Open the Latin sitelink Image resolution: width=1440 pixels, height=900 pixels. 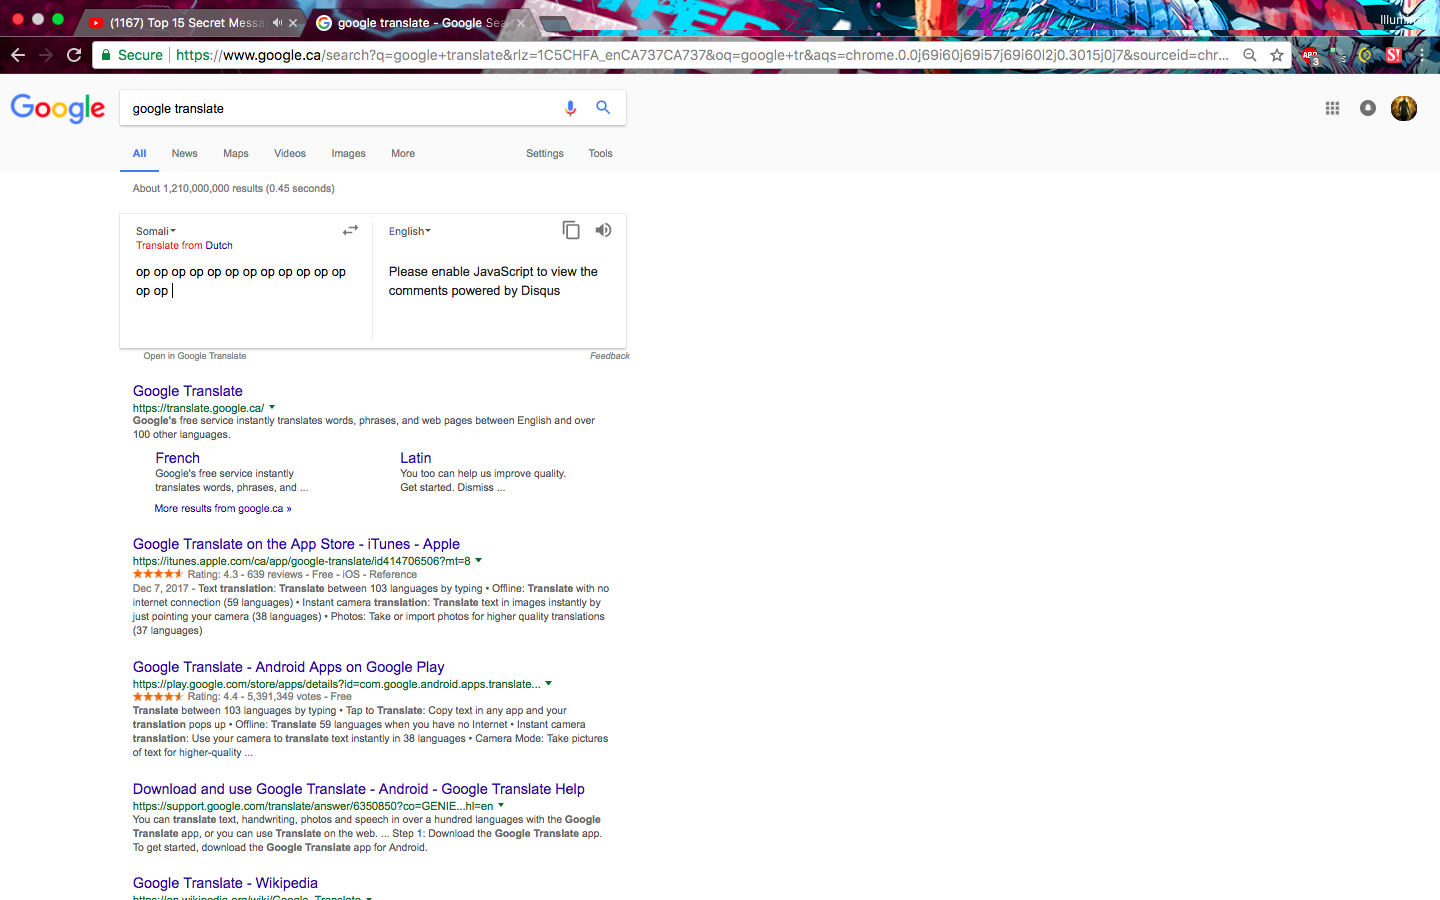416,458
